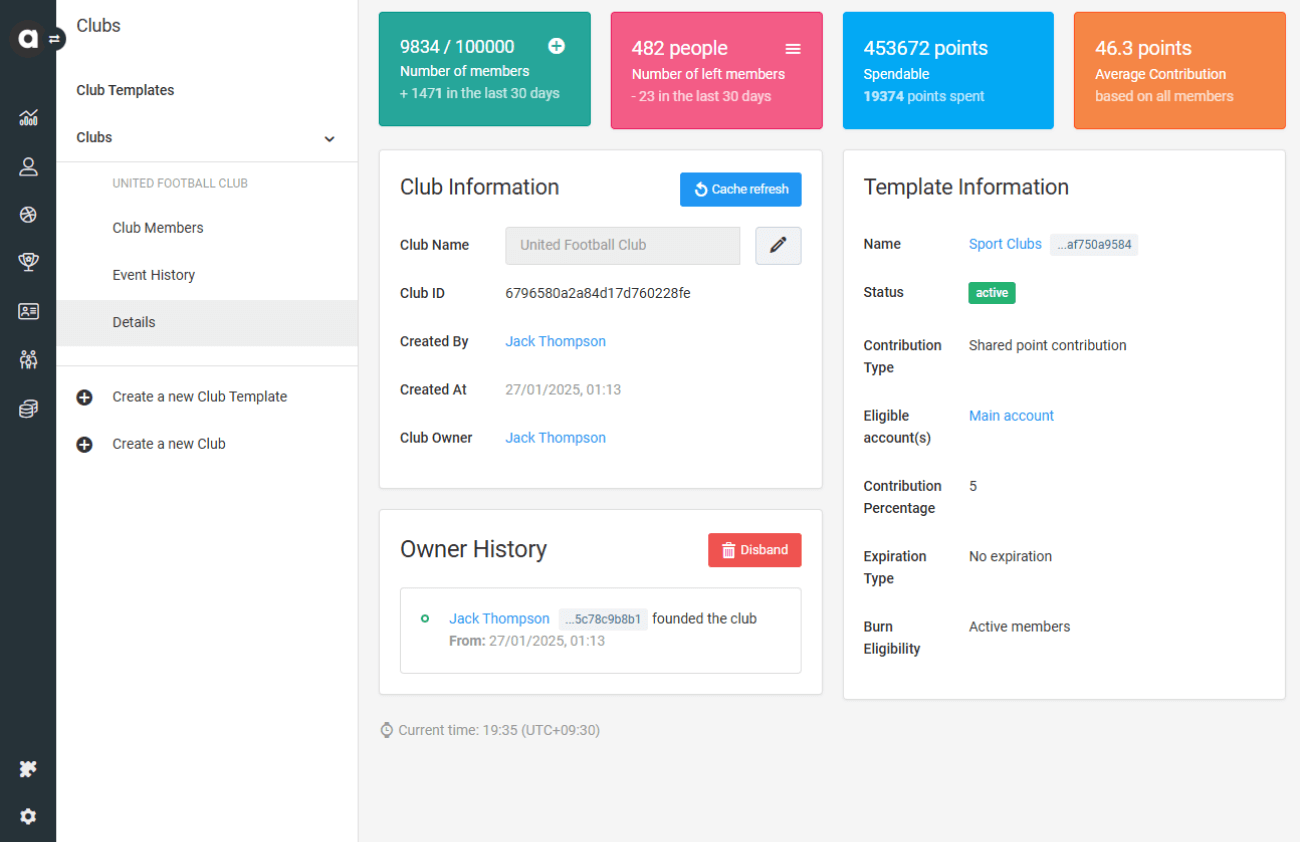Open the Sport Clubs template link
The width and height of the screenshot is (1300, 842).
pyautogui.click(x=1005, y=244)
